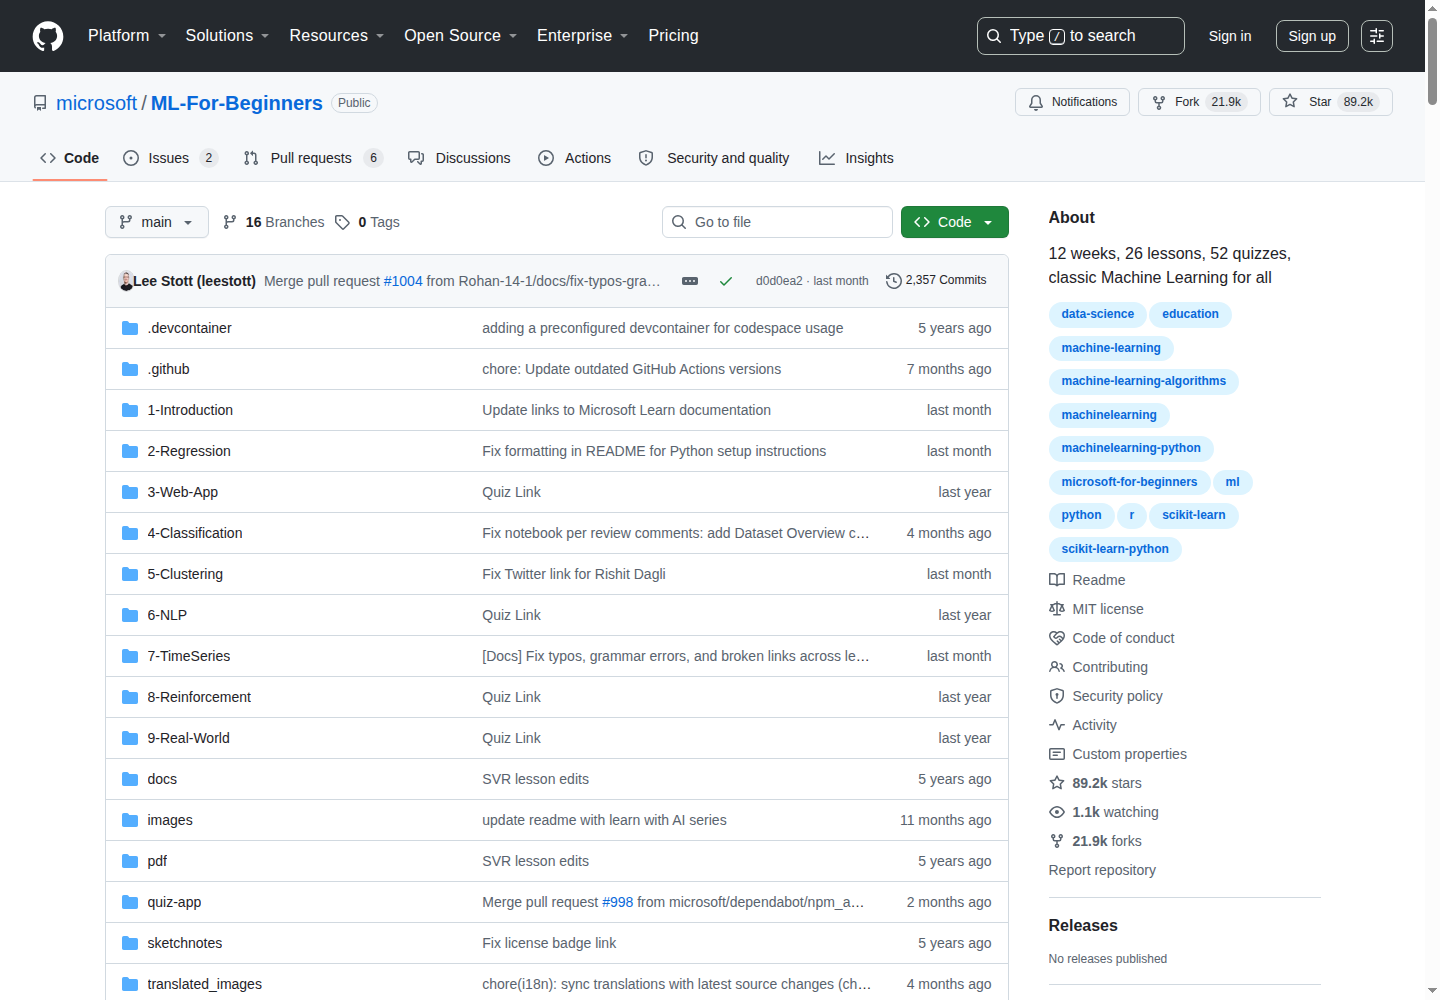Switch to the Pull requests tab
This screenshot has width=1440, height=1000.
[313, 158]
